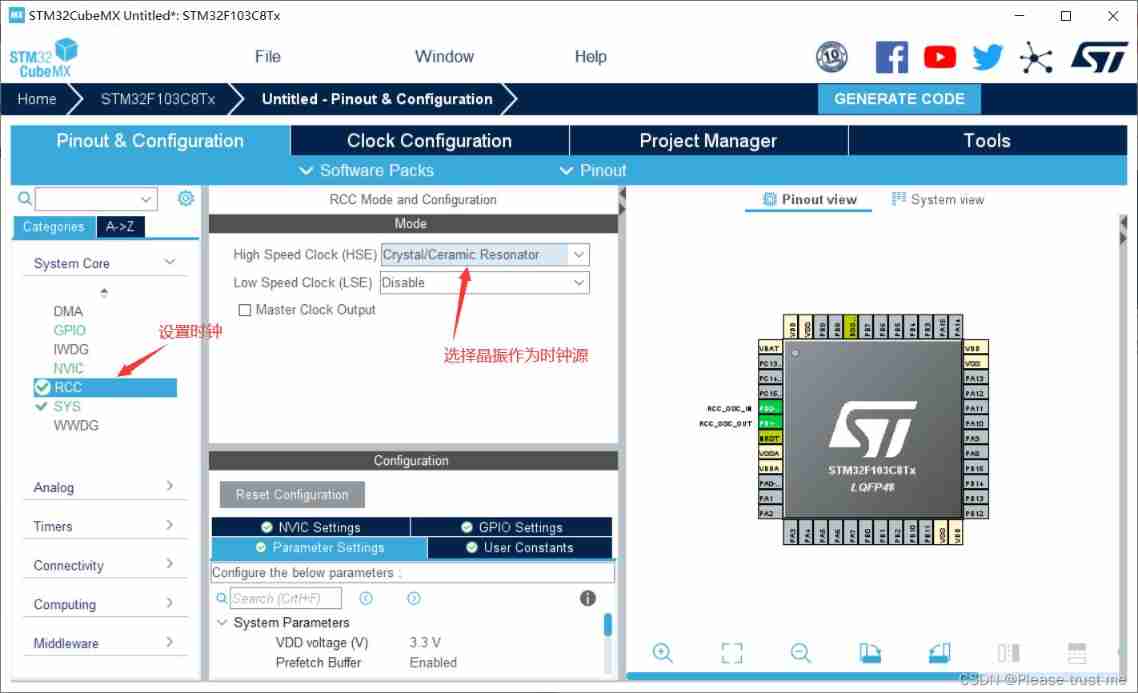Click the configuration parameters scrollbar thumb

607,625
